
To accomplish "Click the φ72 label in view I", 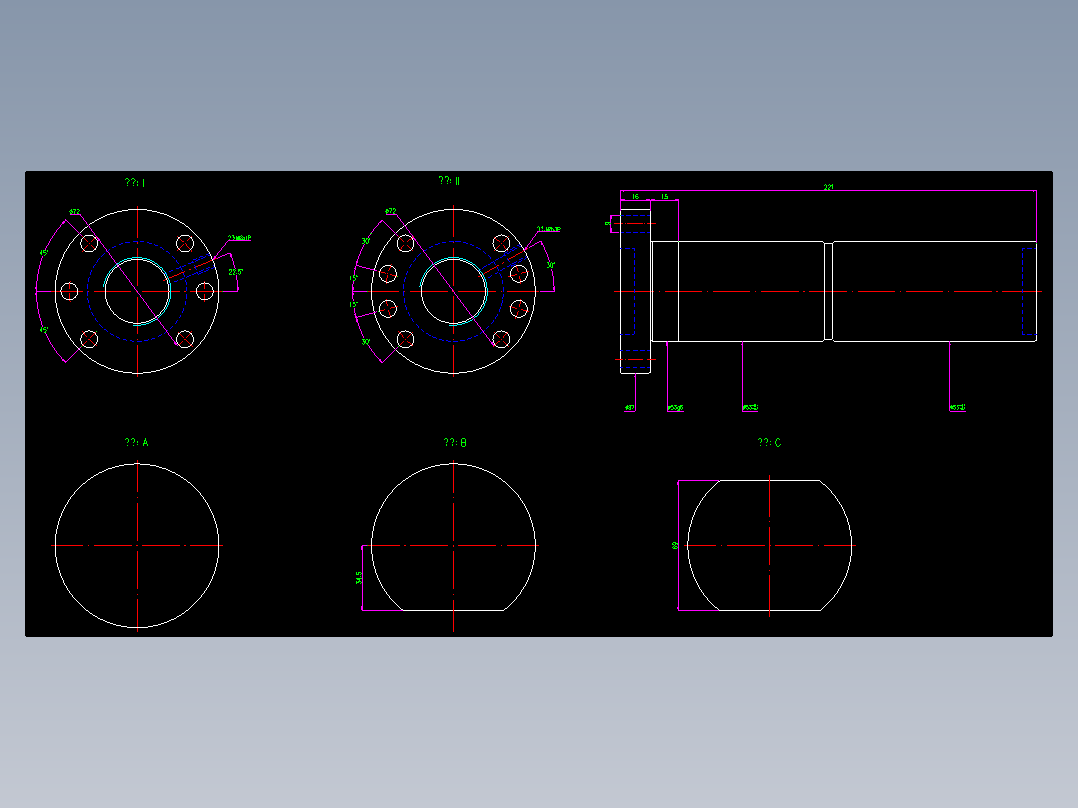I will [x=75, y=212].
